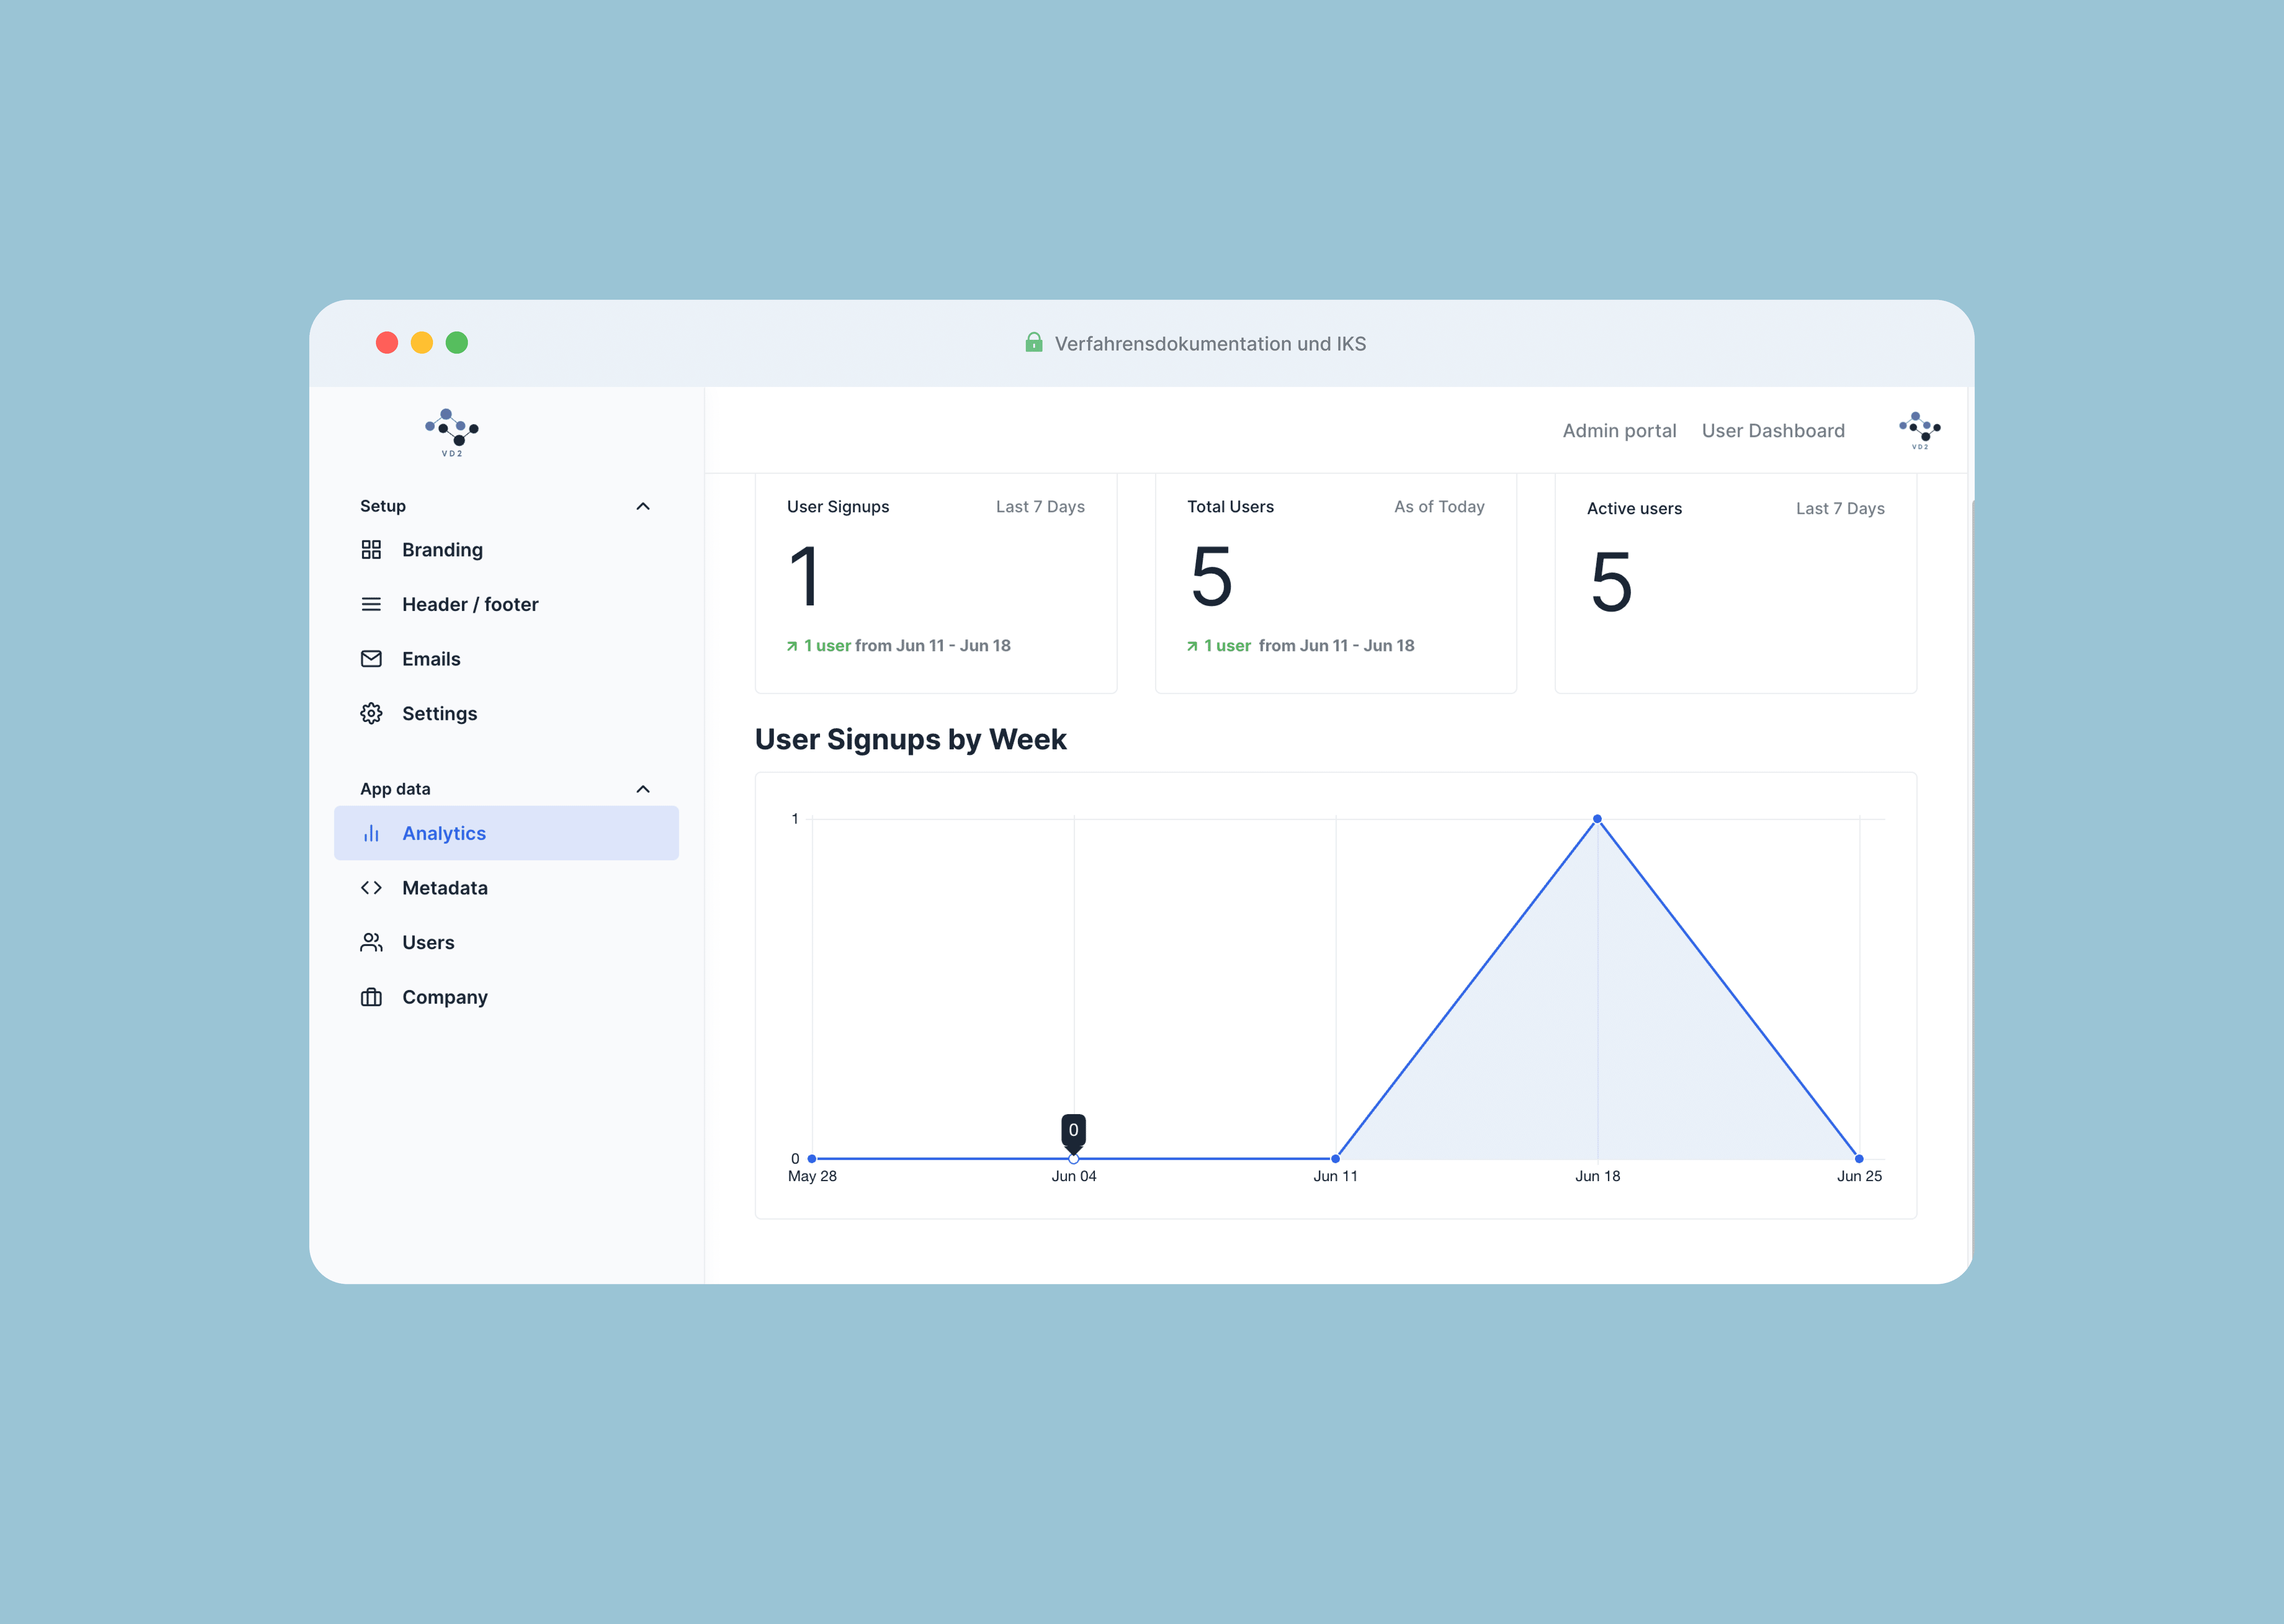Click the large number 1 in User Signups
The width and height of the screenshot is (2284, 1624).
click(805, 576)
